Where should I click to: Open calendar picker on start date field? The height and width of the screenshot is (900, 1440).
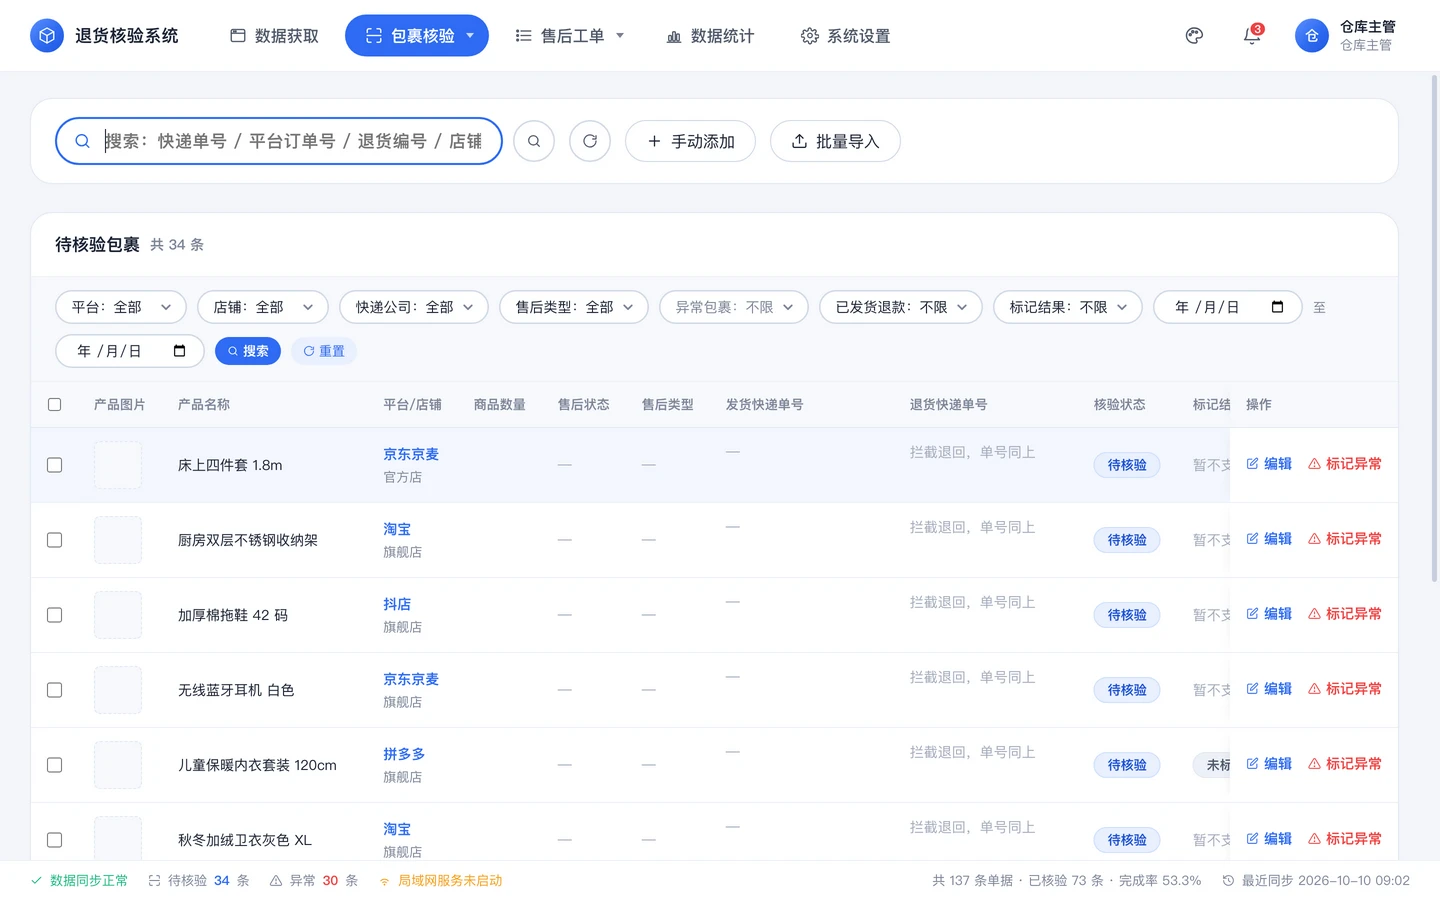[1277, 307]
